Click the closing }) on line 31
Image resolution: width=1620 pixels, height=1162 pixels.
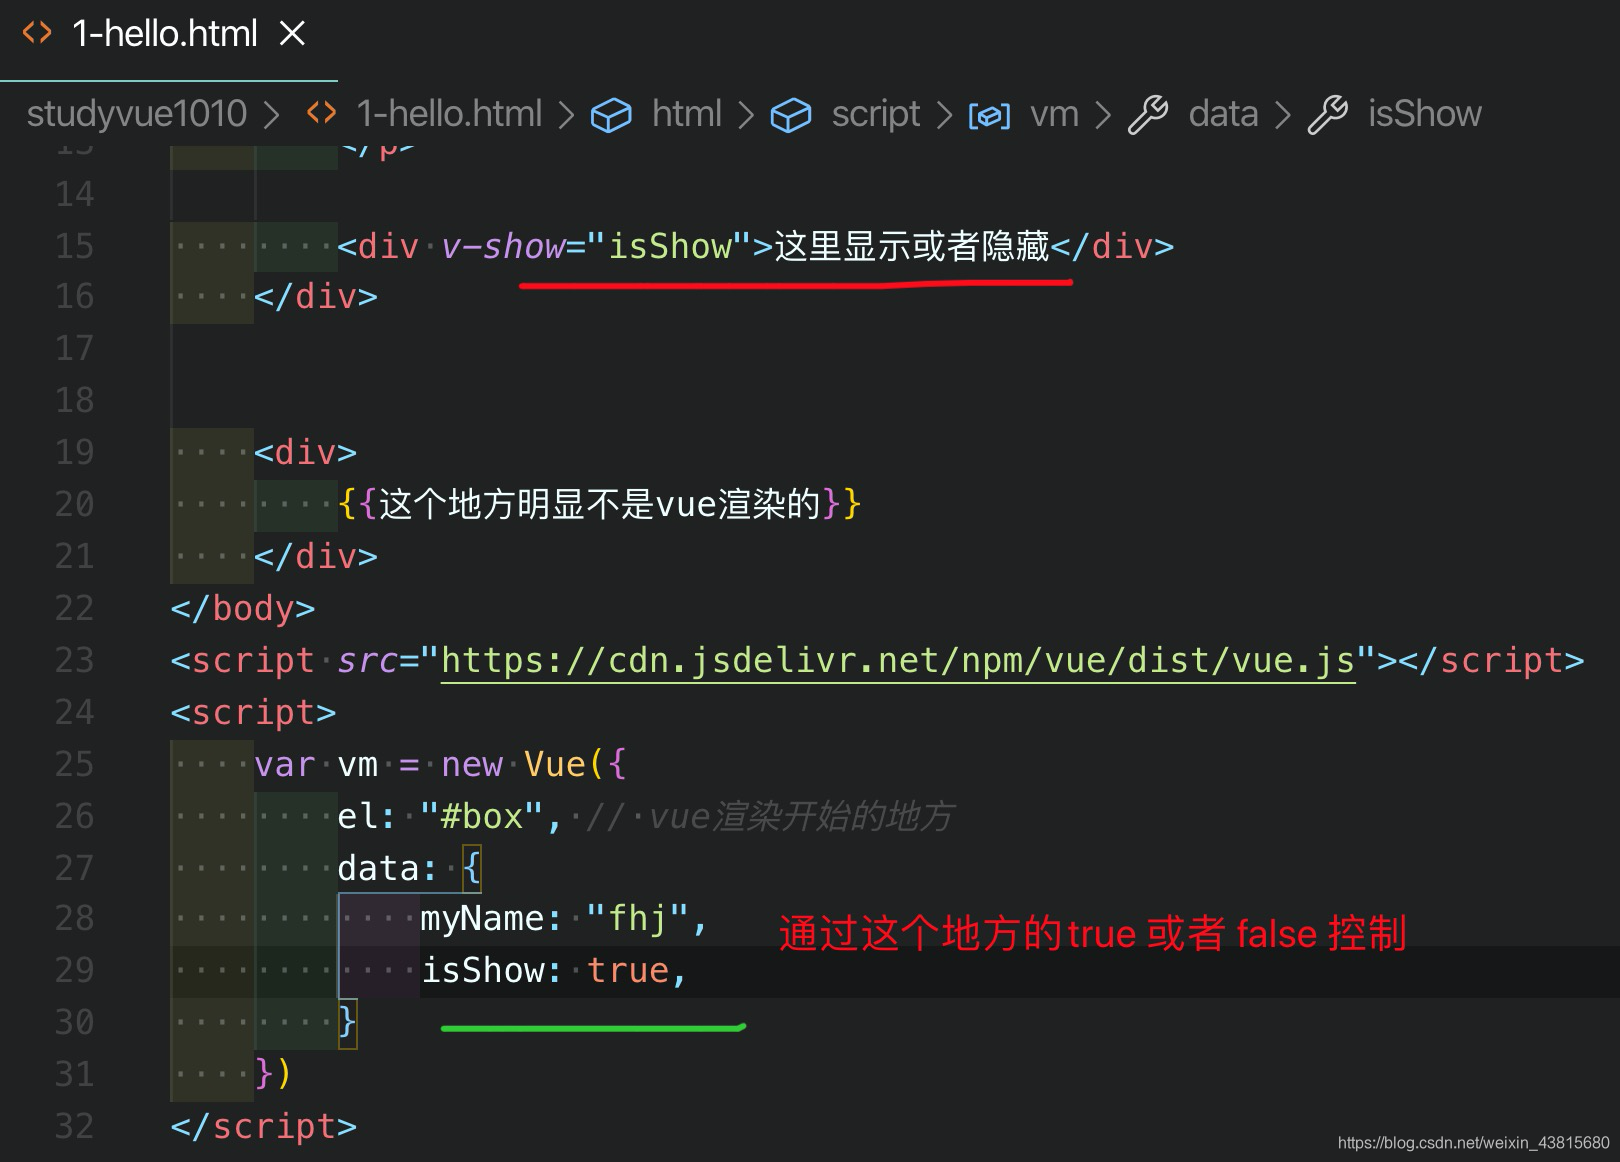click(x=274, y=1074)
